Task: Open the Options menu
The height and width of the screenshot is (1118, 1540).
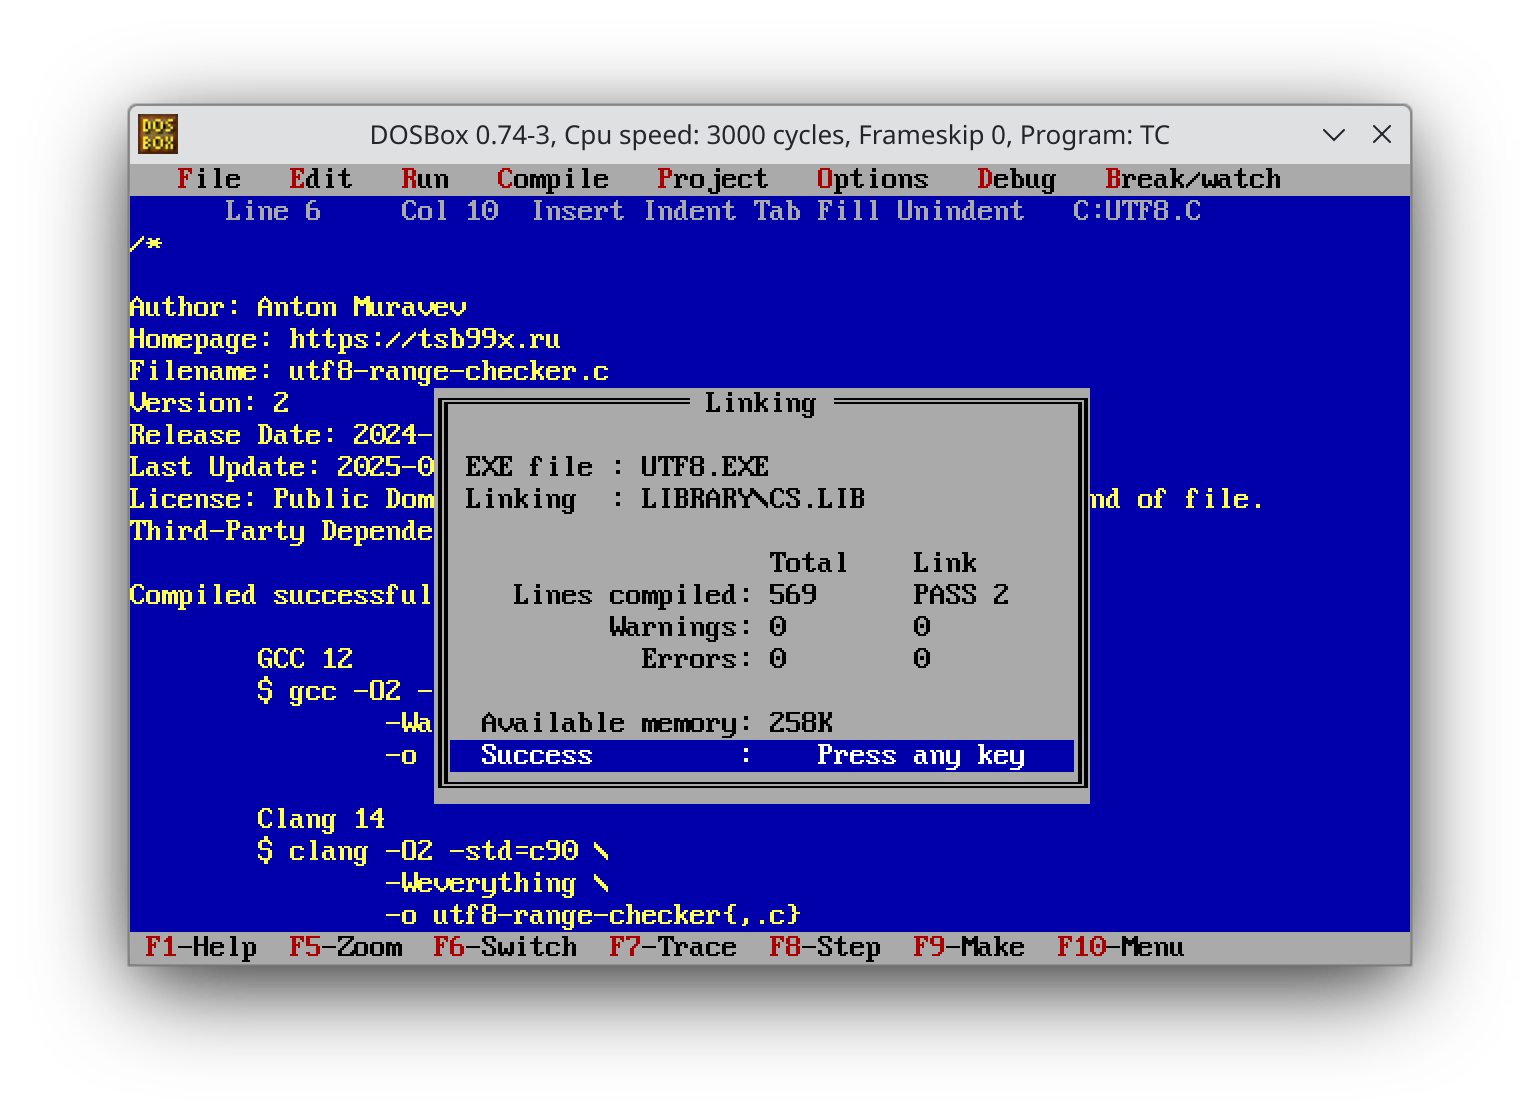Action: [872, 179]
